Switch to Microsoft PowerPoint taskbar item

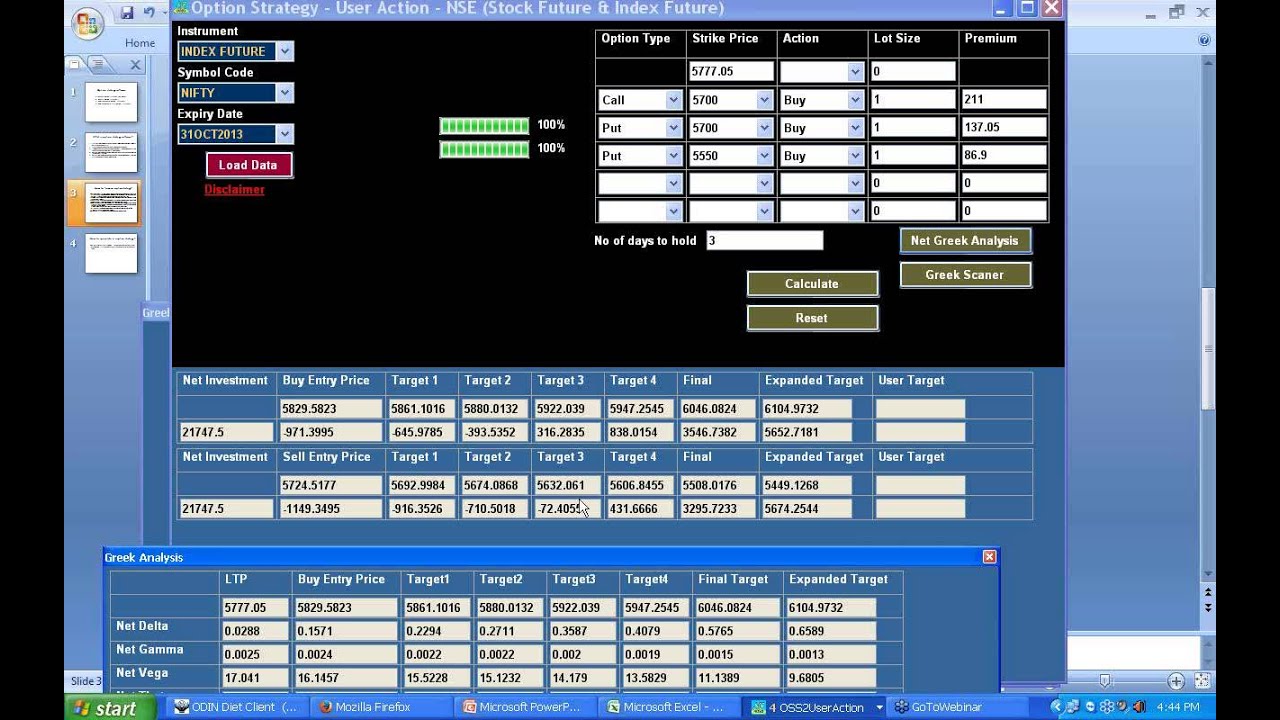coord(524,707)
